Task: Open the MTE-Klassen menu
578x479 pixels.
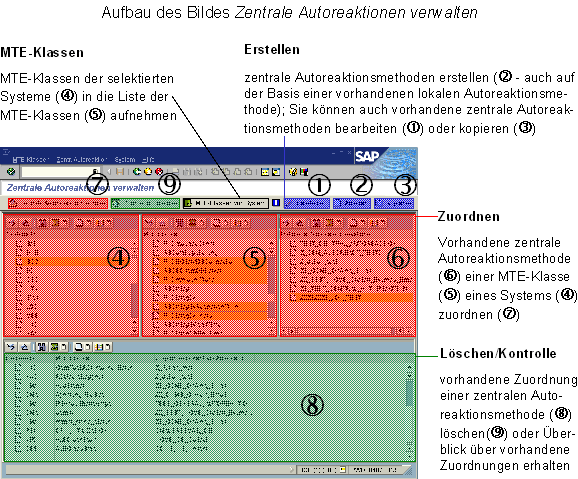Action: (31, 160)
